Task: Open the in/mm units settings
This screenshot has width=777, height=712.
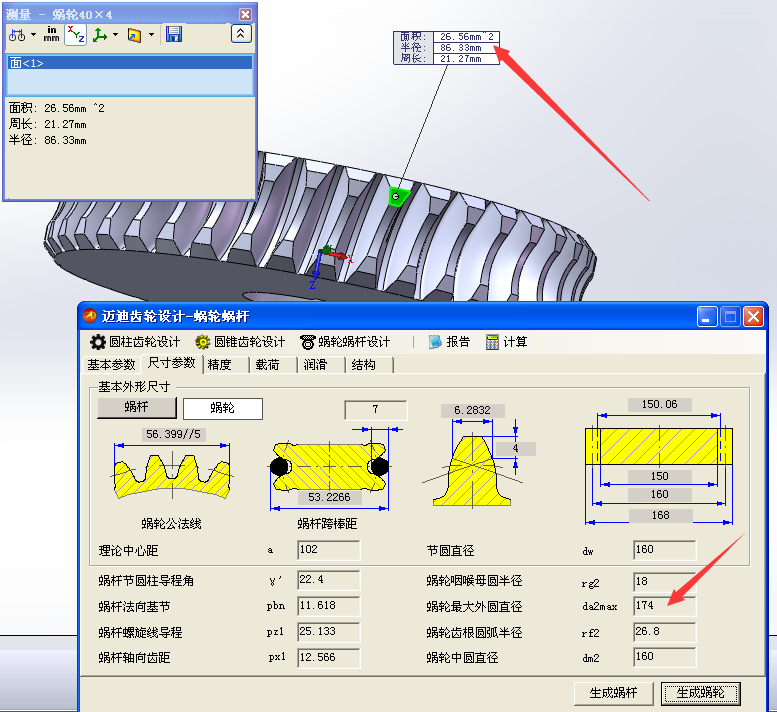Action: pyautogui.click(x=51, y=35)
